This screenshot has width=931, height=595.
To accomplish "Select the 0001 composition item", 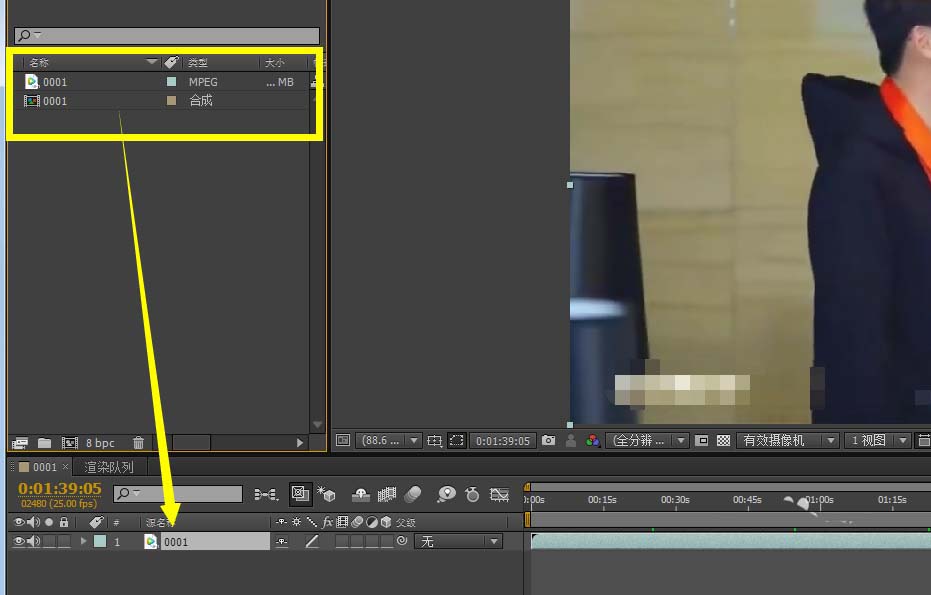I will point(160,101).
